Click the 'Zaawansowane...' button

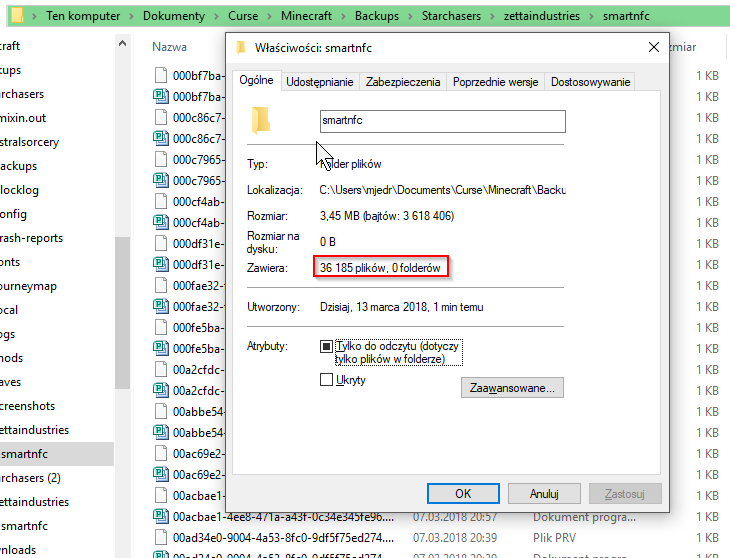(513, 387)
